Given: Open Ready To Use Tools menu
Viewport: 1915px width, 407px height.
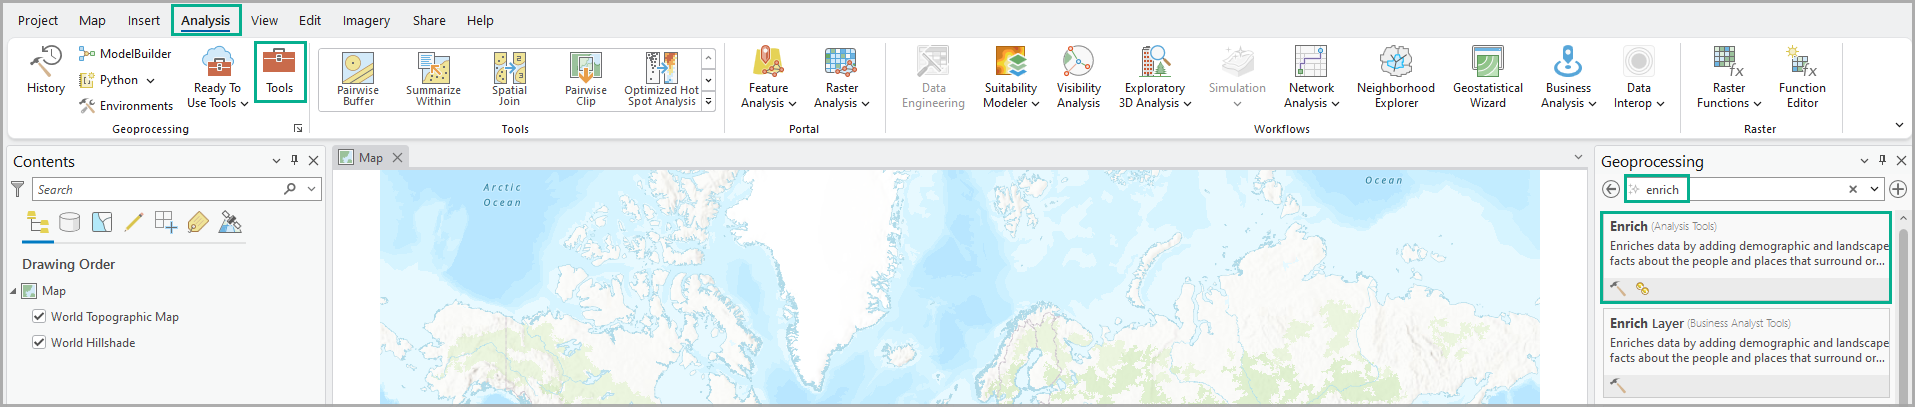Looking at the screenshot, I should 217,78.
